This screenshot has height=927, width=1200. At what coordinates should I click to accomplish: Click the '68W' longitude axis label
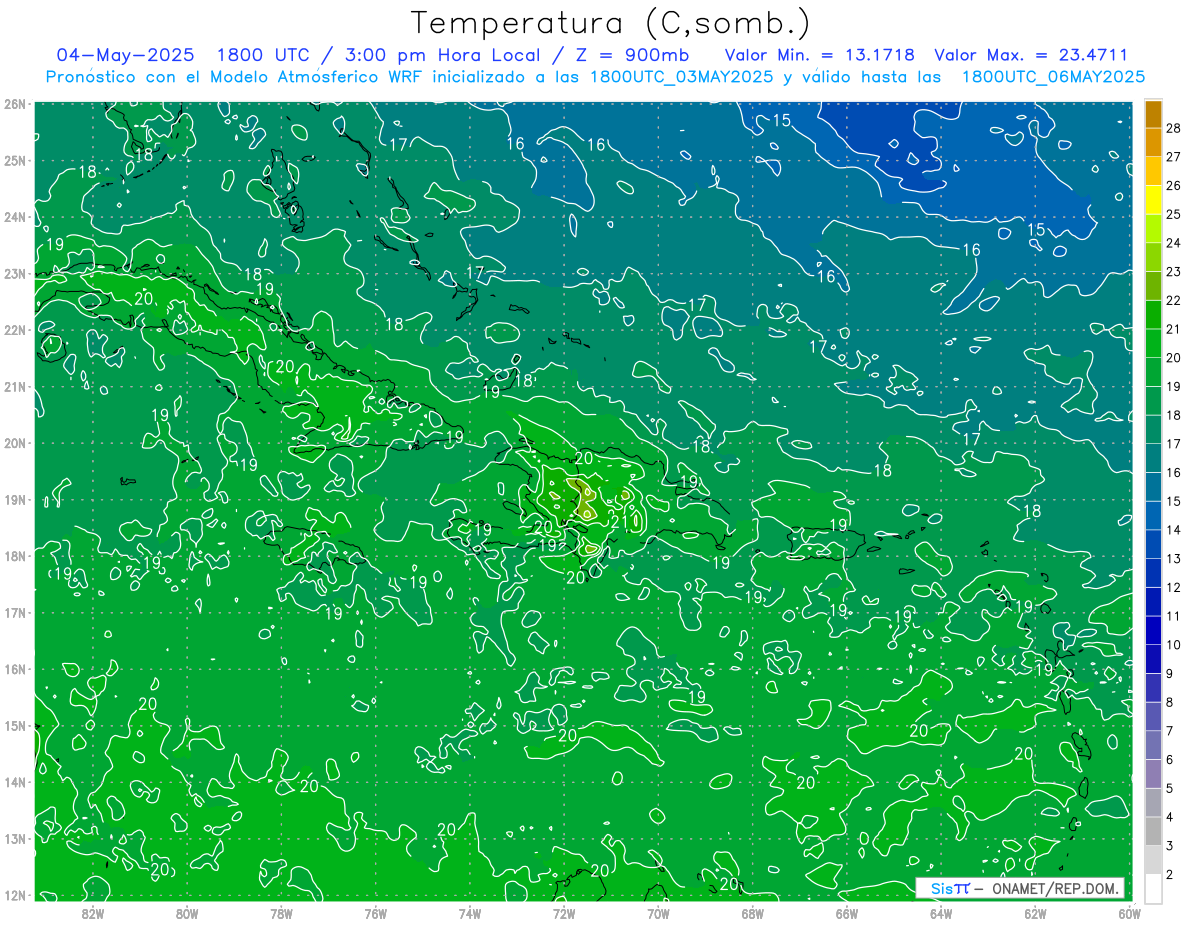click(x=753, y=912)
